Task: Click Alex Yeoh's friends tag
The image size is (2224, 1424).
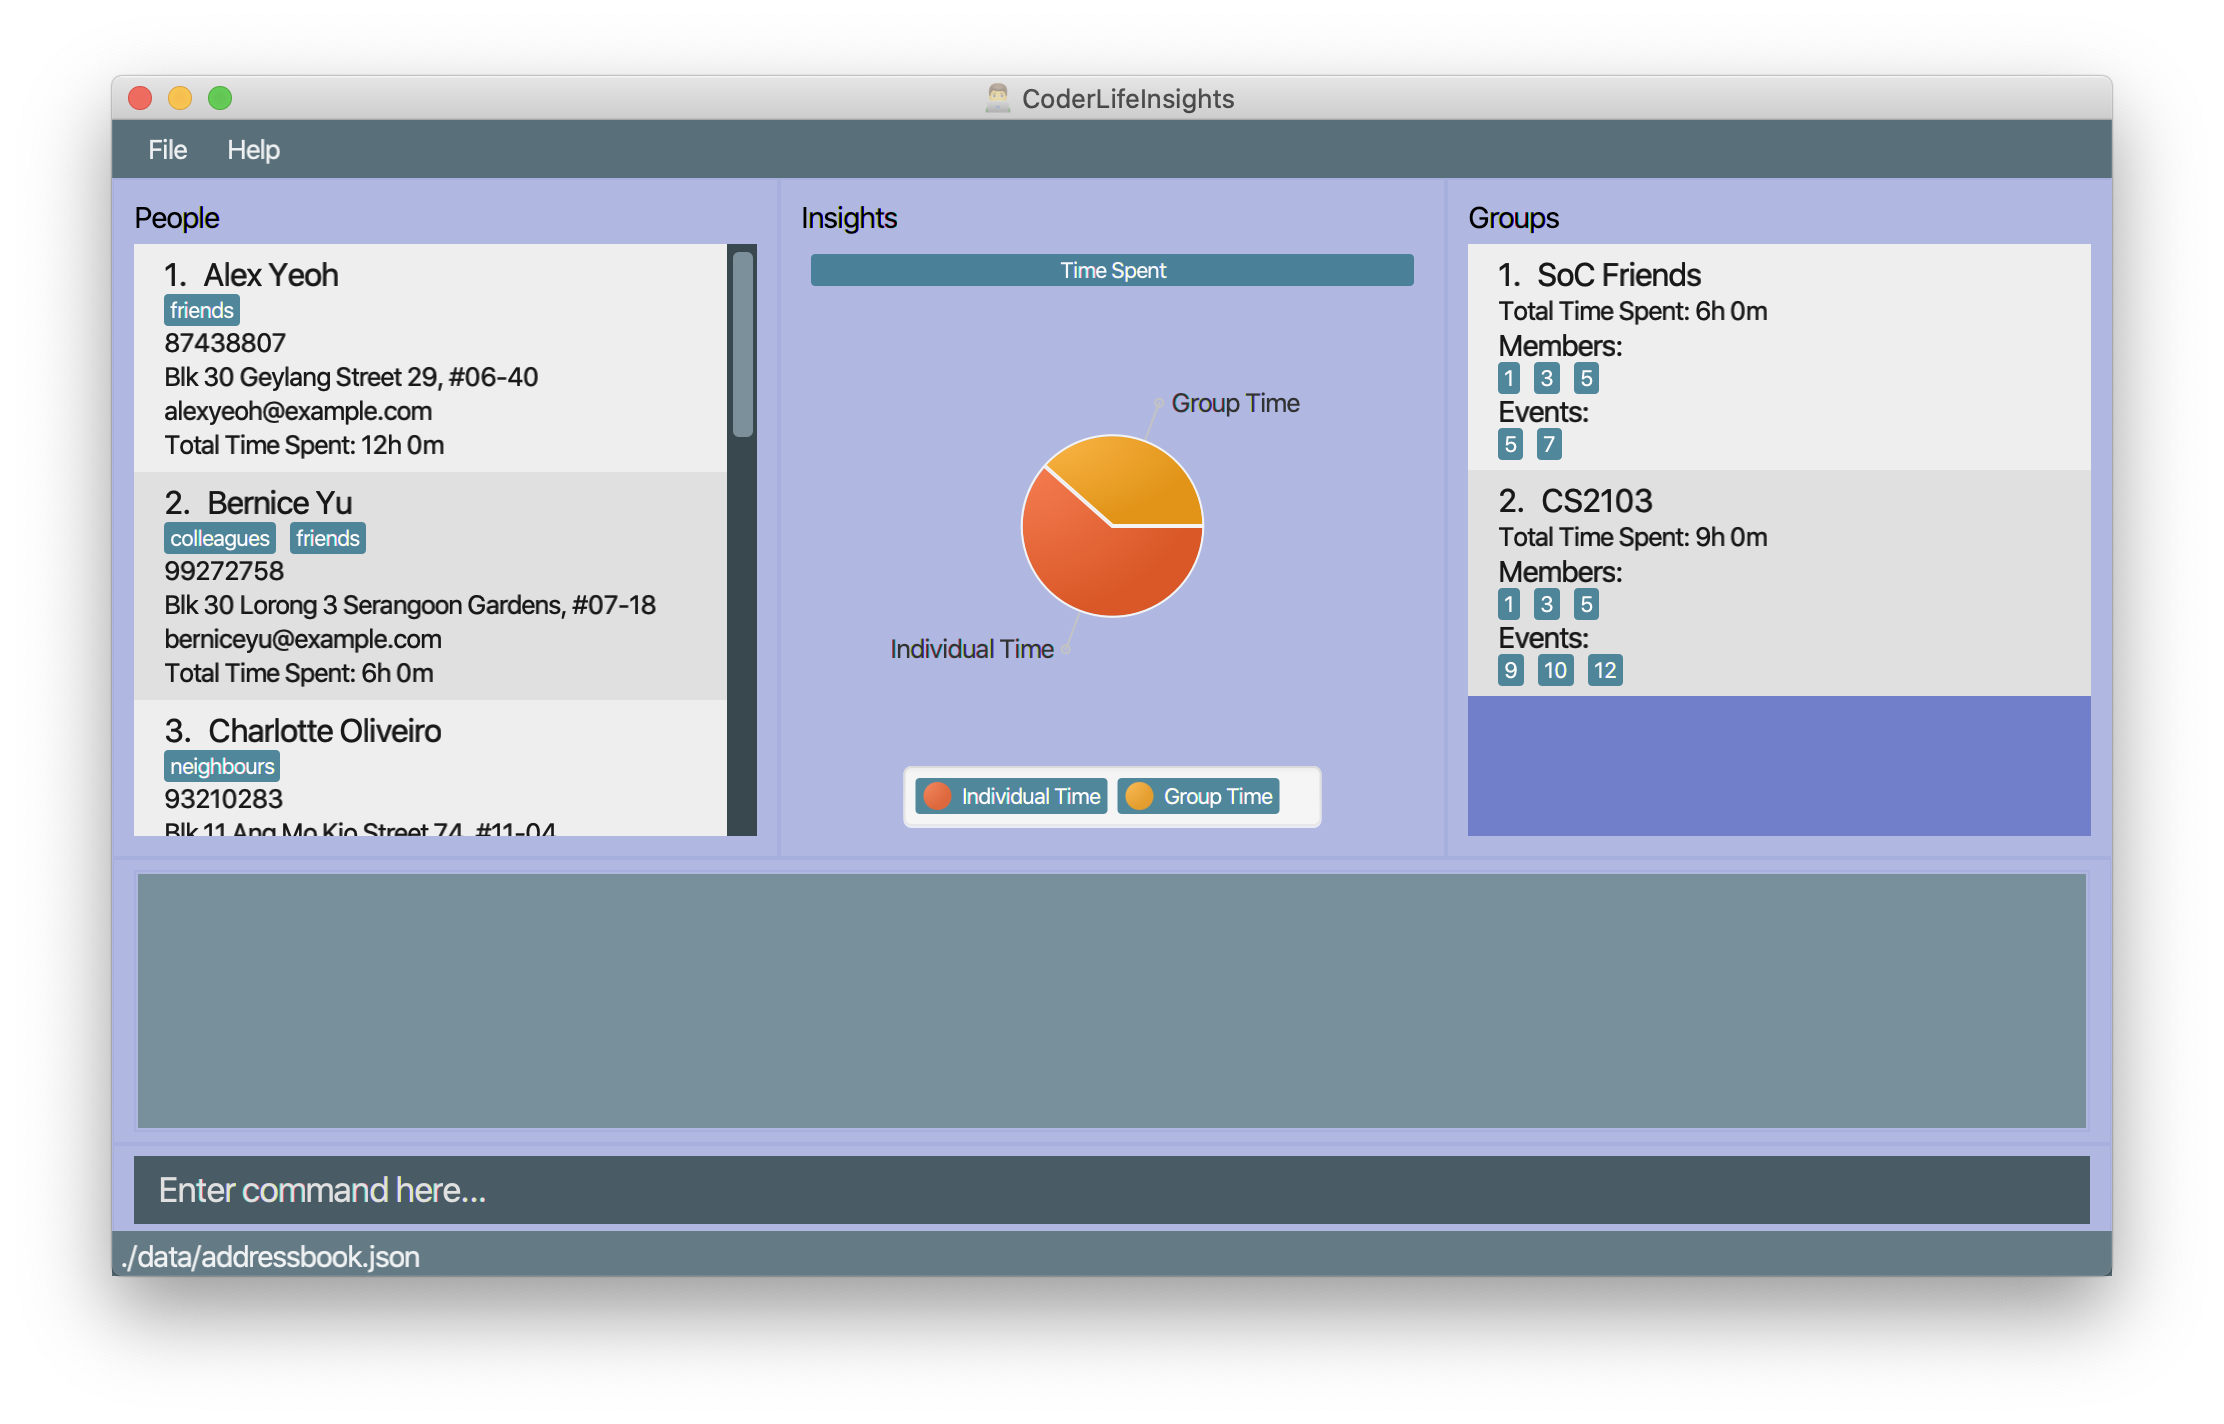Action: pos(201,310)
